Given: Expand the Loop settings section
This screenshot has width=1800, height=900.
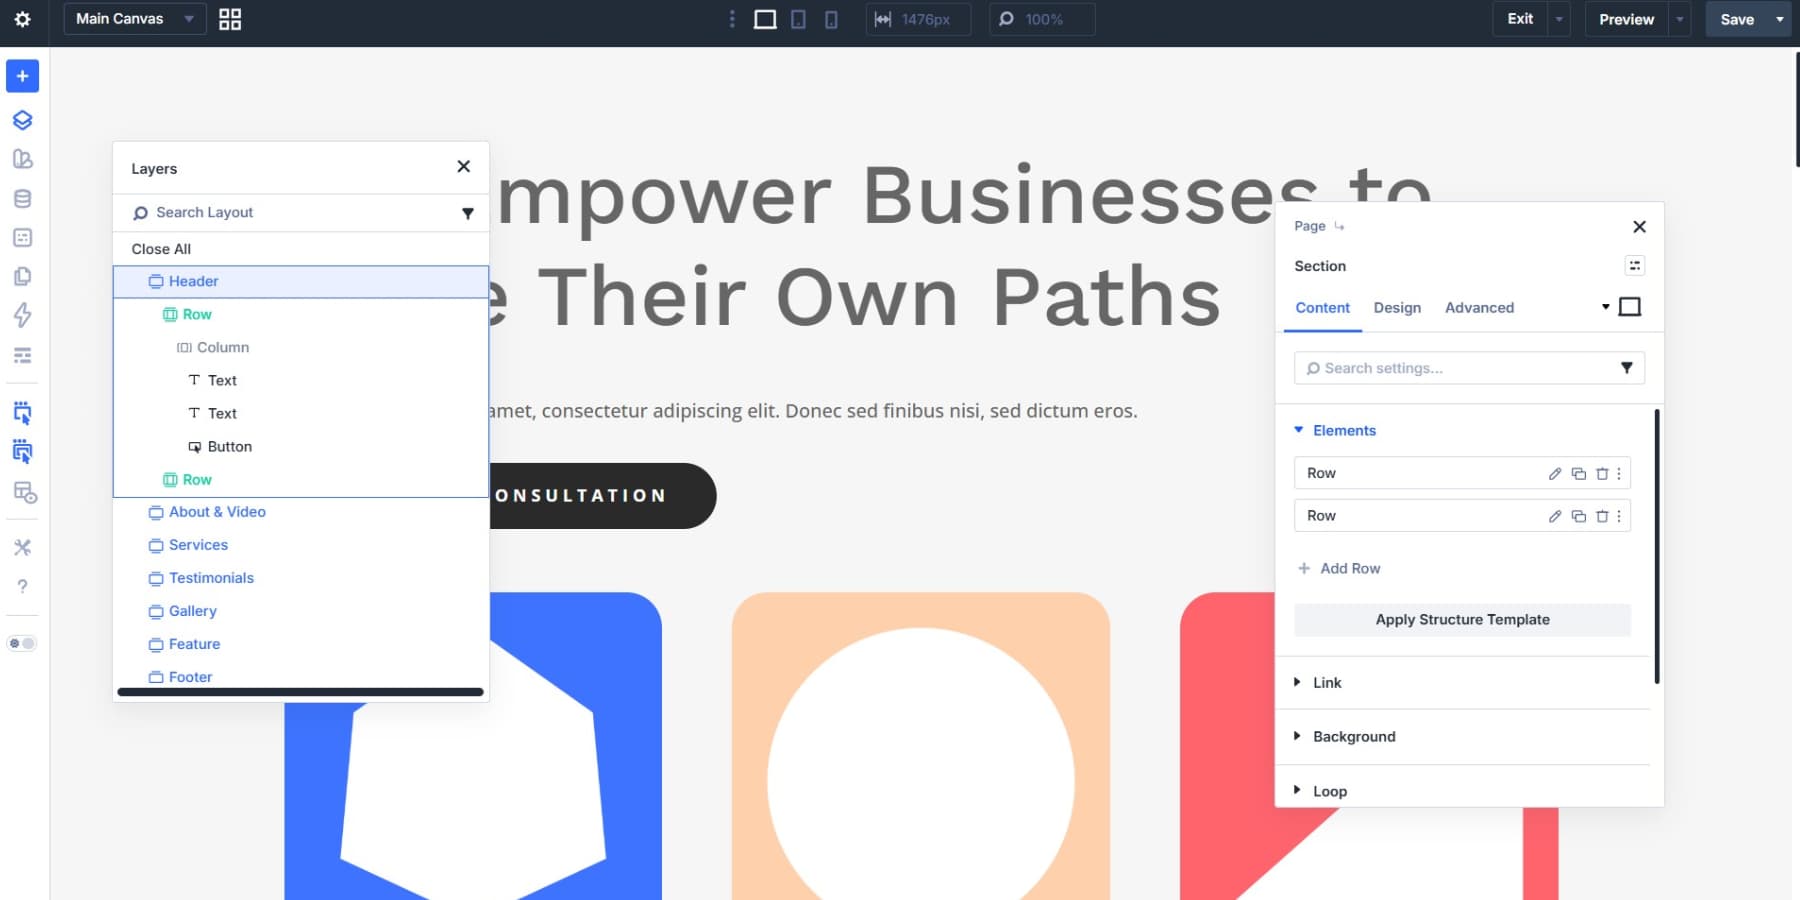Looking at the screenshot, I should (x=1330, y=790).
